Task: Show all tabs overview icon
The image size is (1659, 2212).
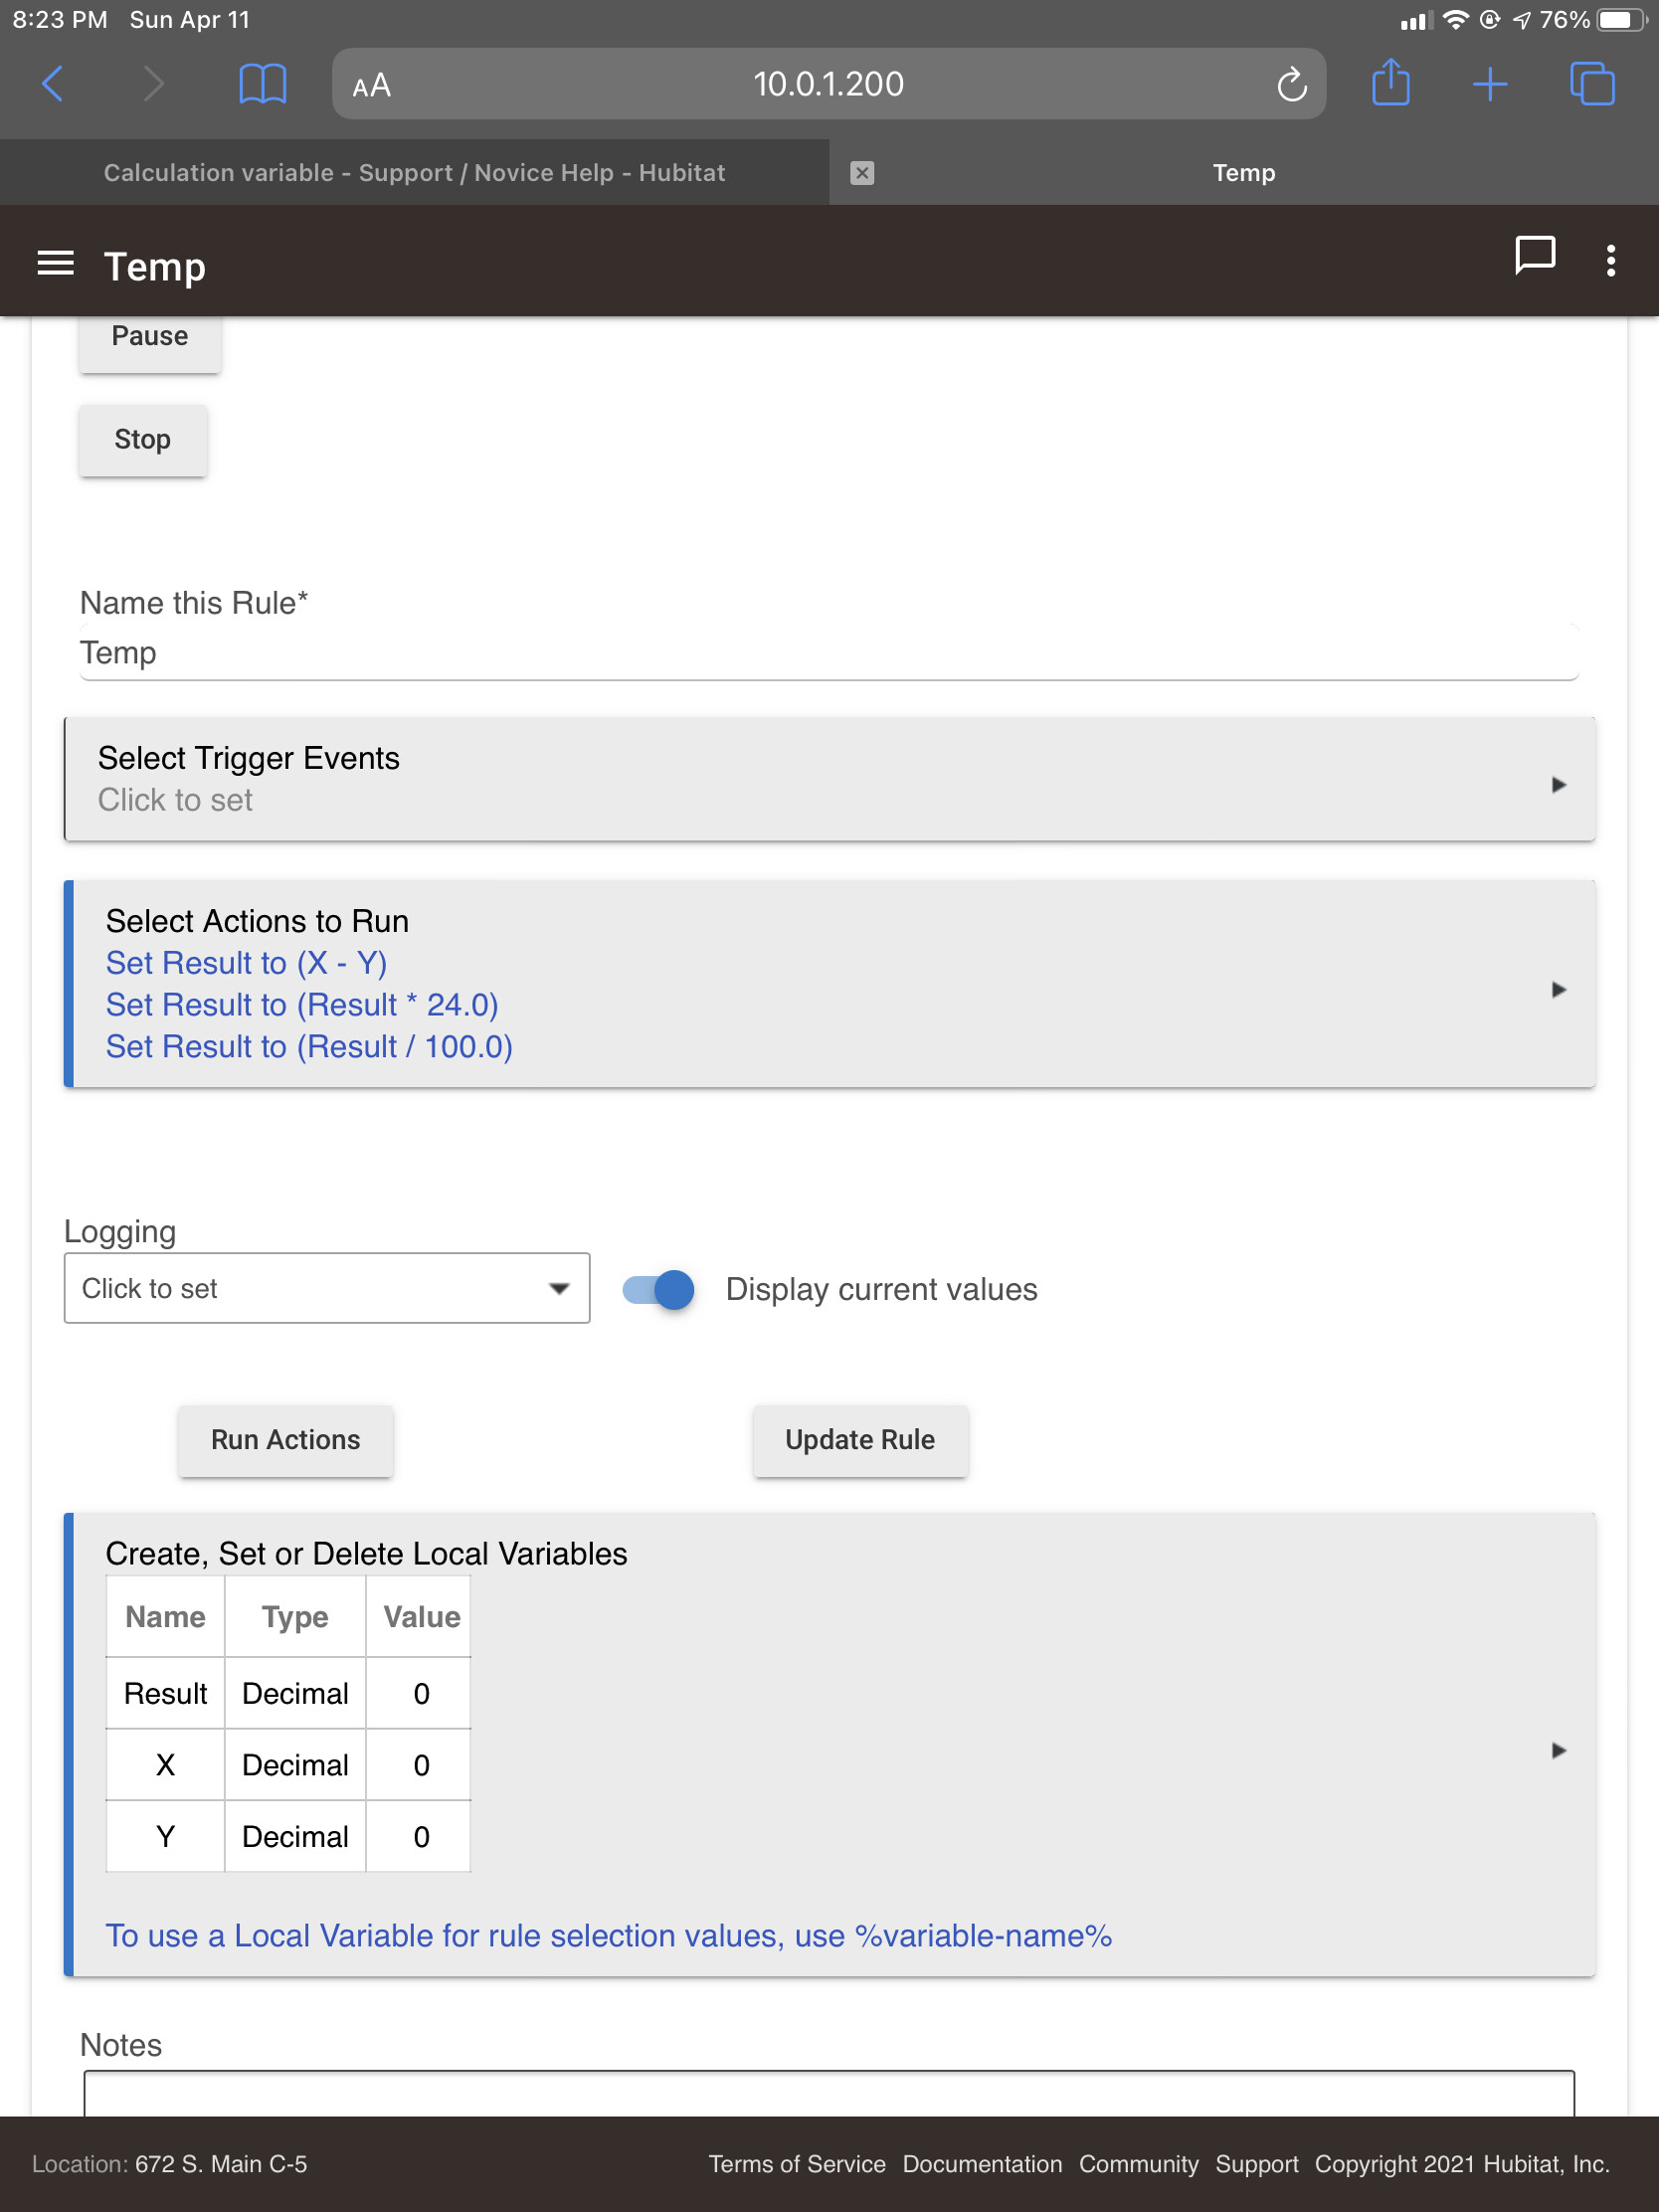Action: click(1592, 84)
